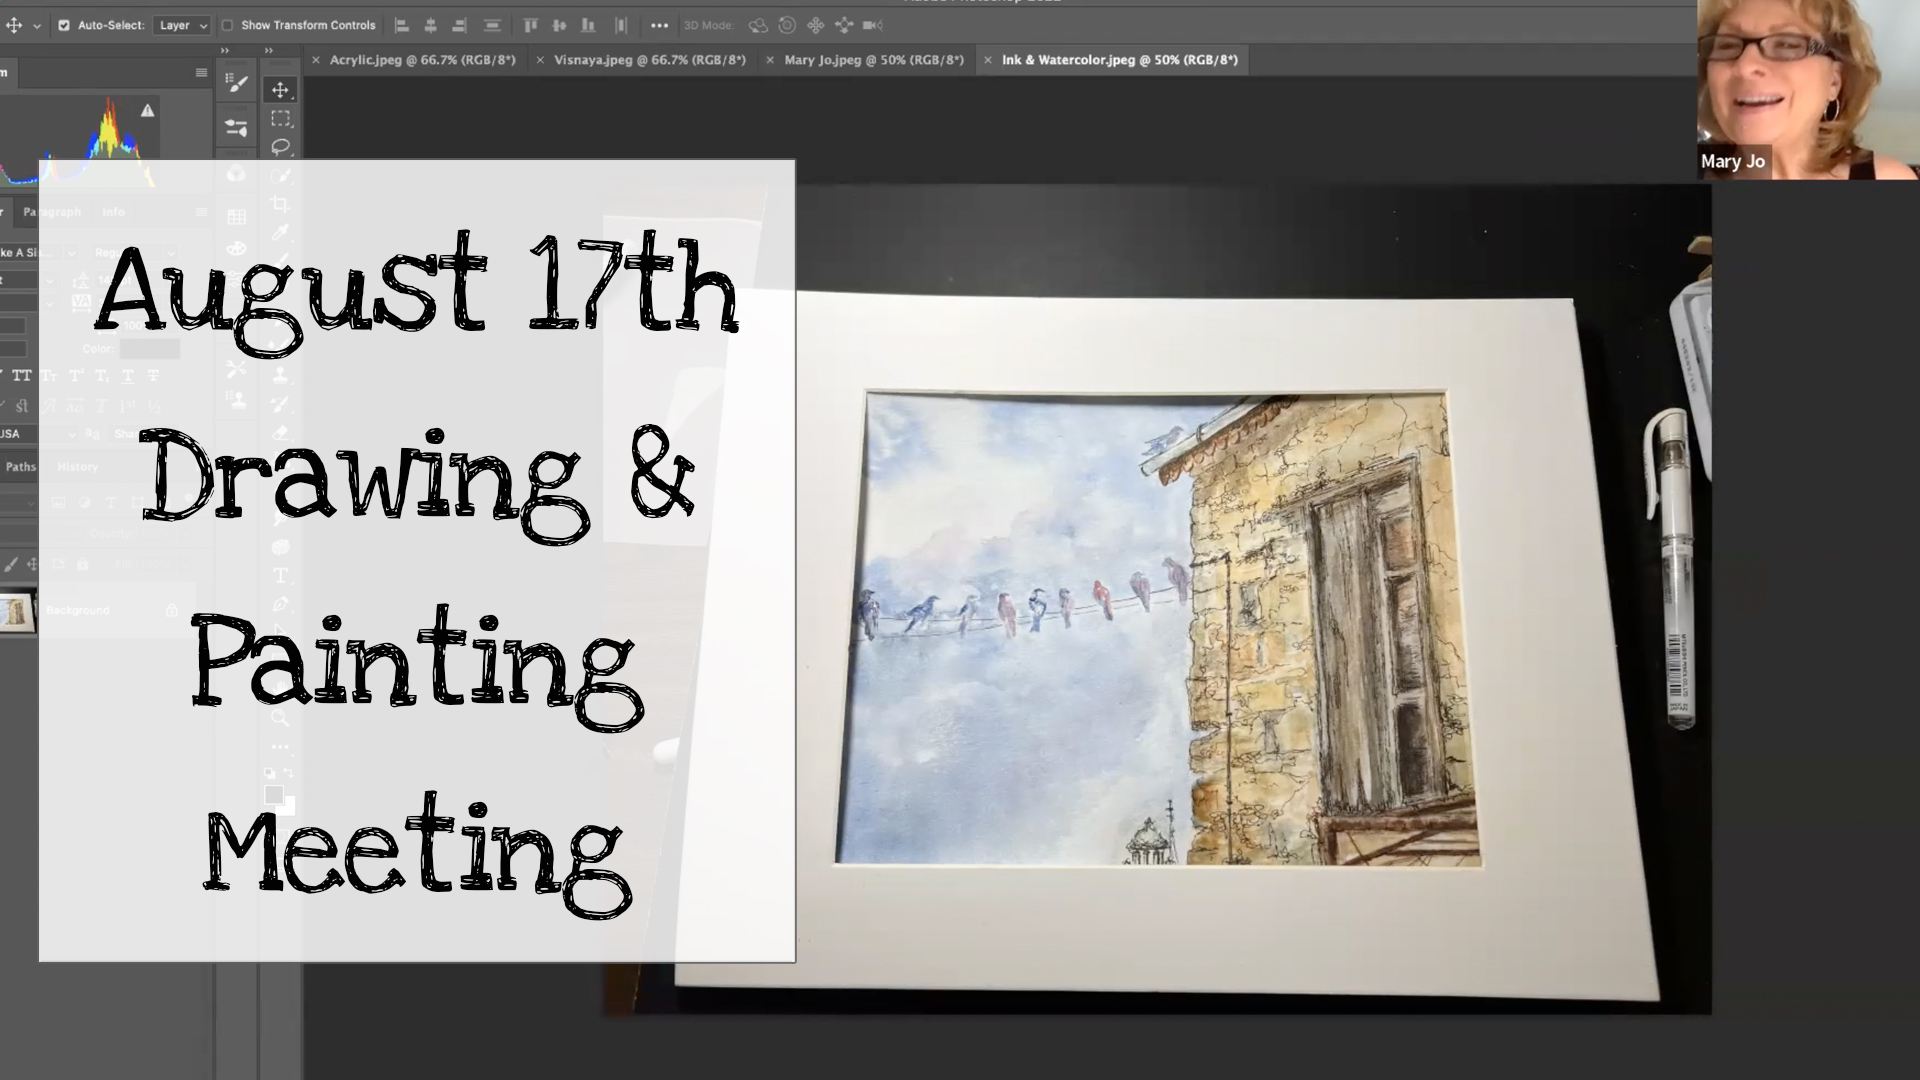Open the Character panel menu
This screenshot has height=1080, width=1920.
click(201, 212)
